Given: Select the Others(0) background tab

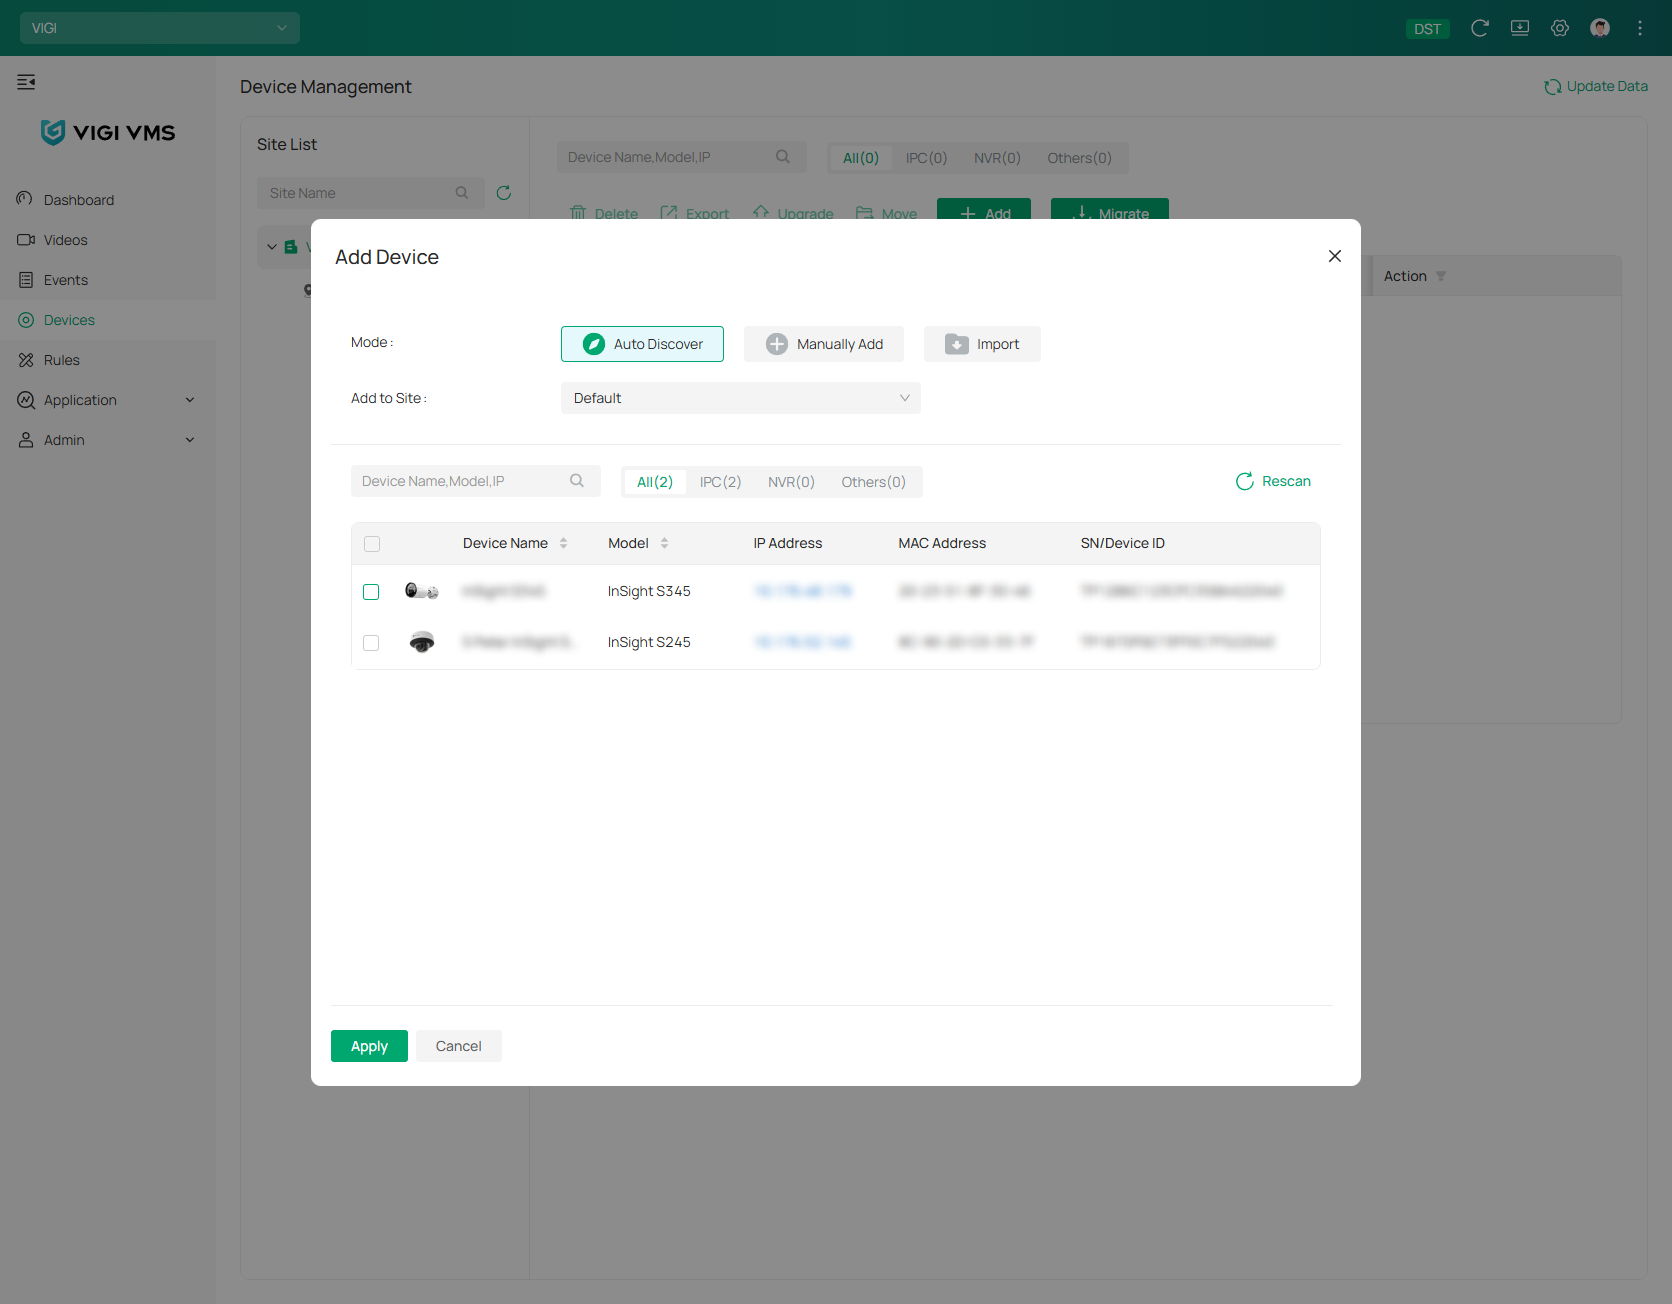Looking at the screenshot, I should [1079, 158].
